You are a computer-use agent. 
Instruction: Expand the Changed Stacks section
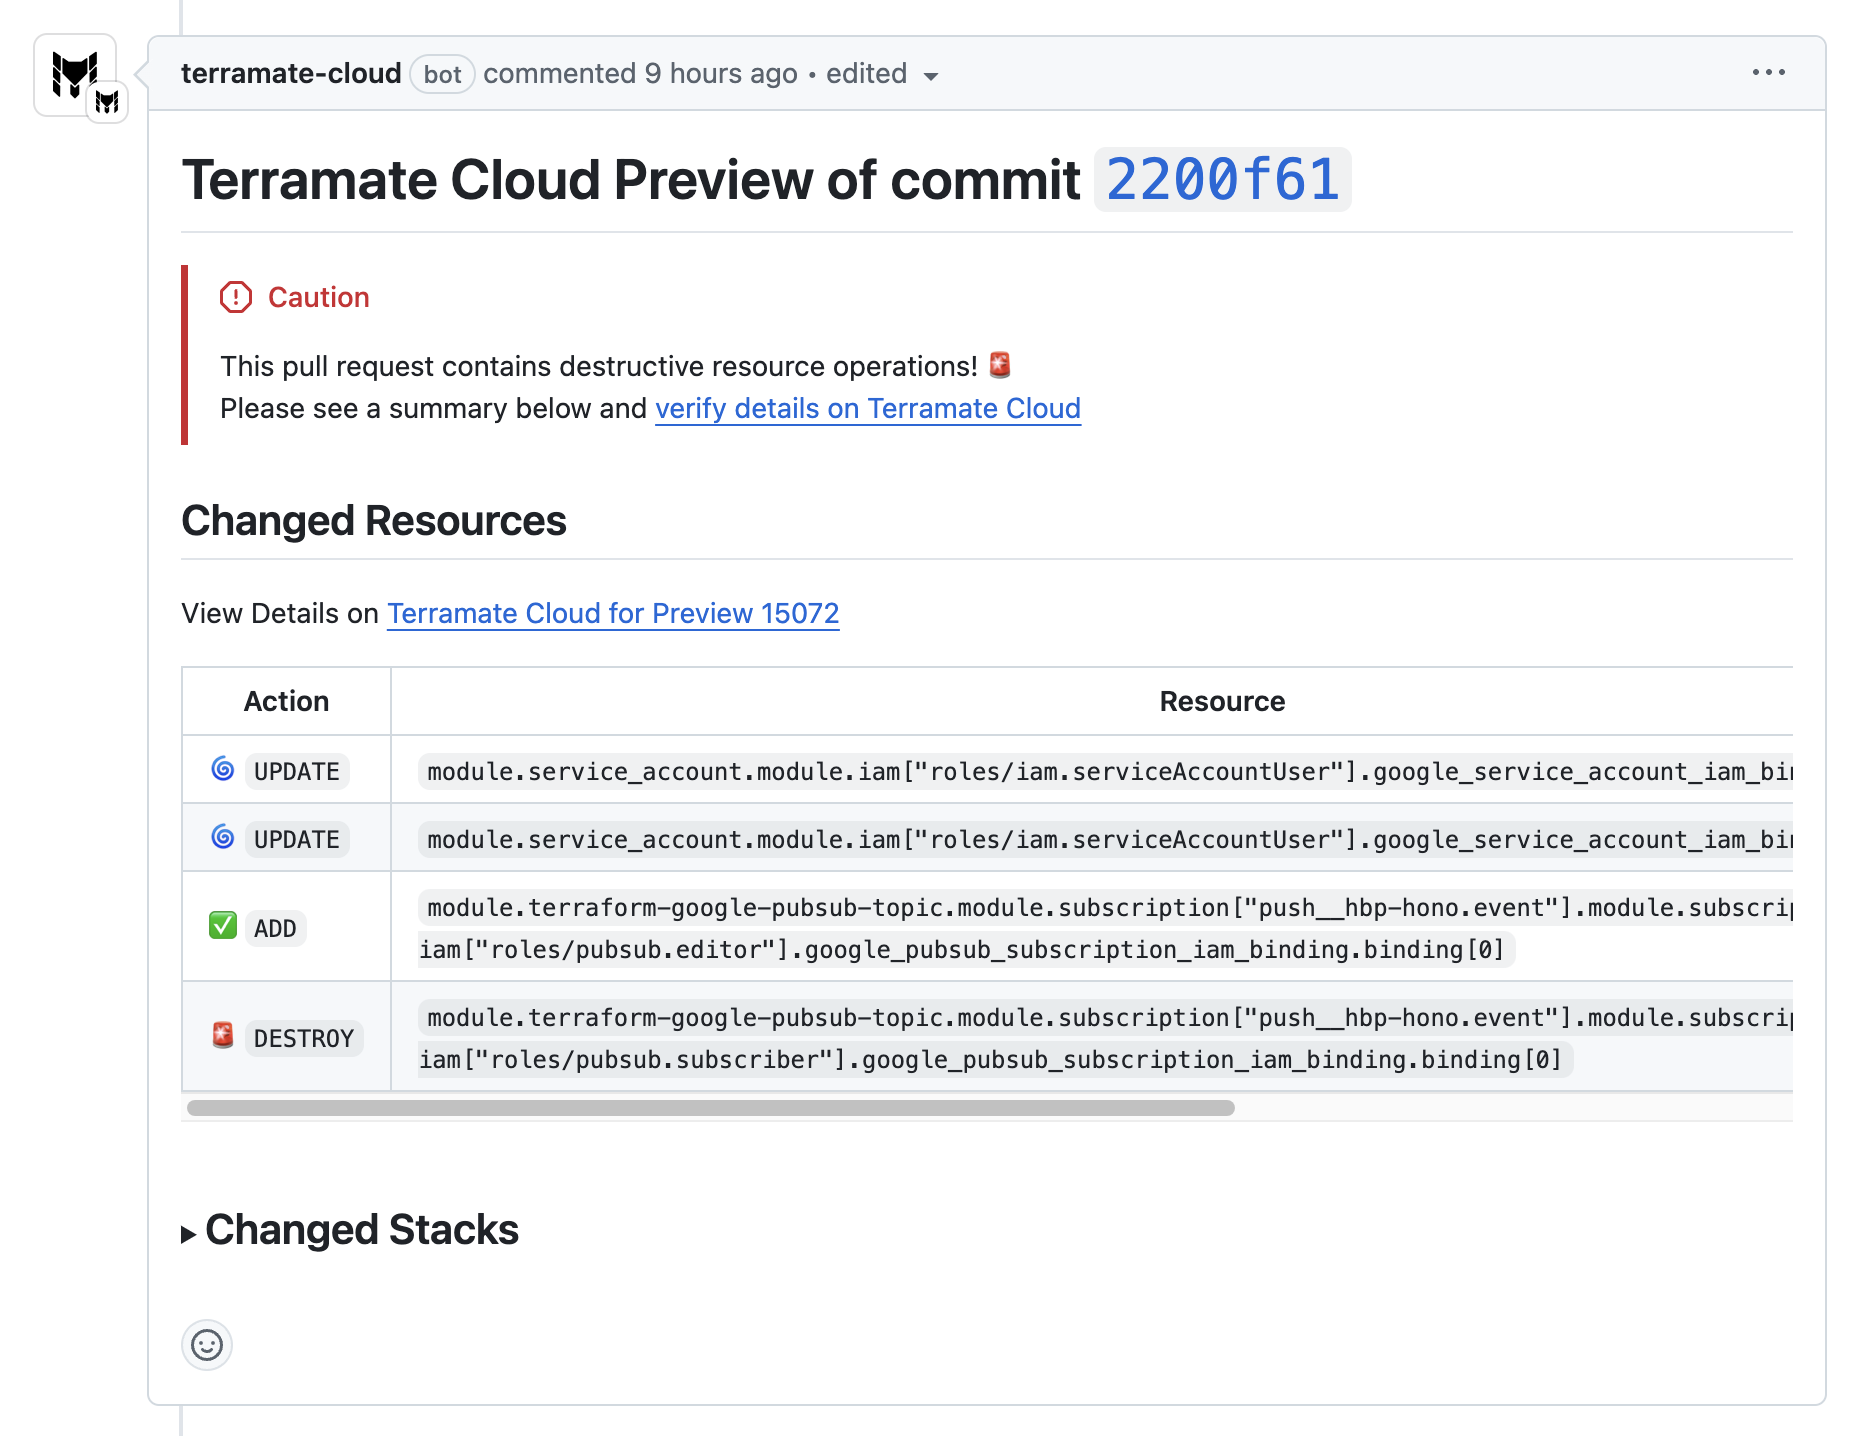361,1229
